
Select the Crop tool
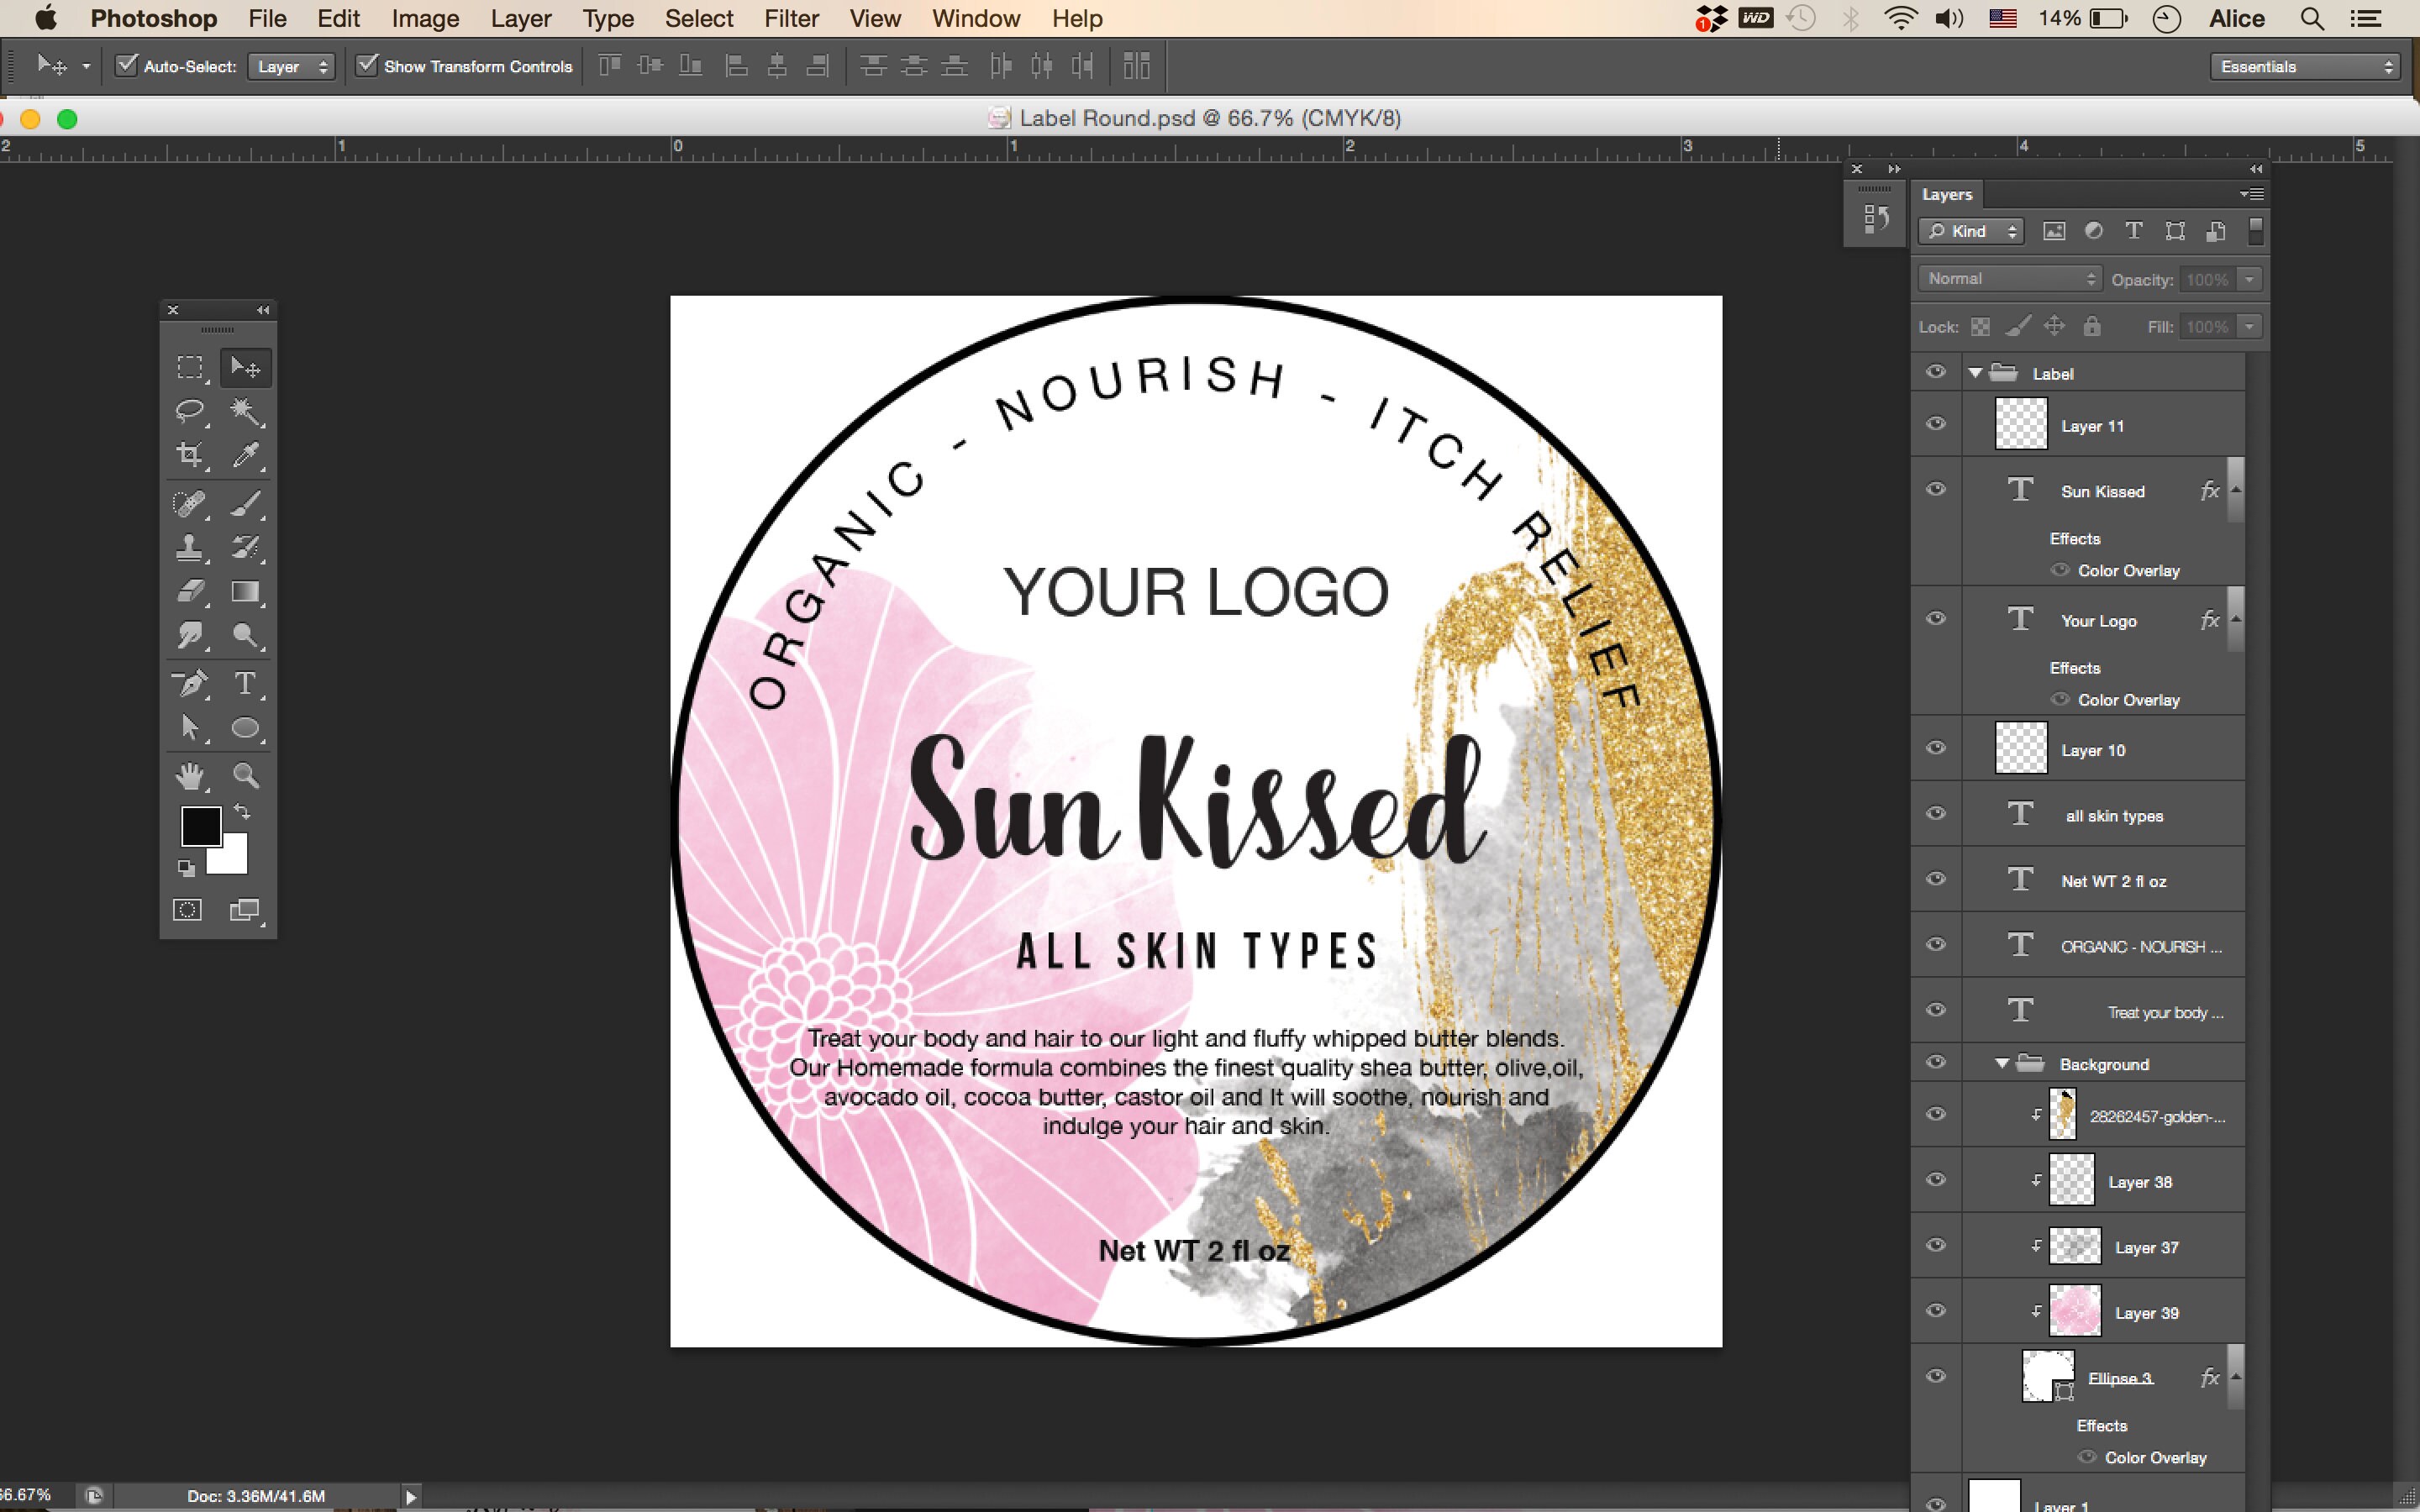(190, 455)
